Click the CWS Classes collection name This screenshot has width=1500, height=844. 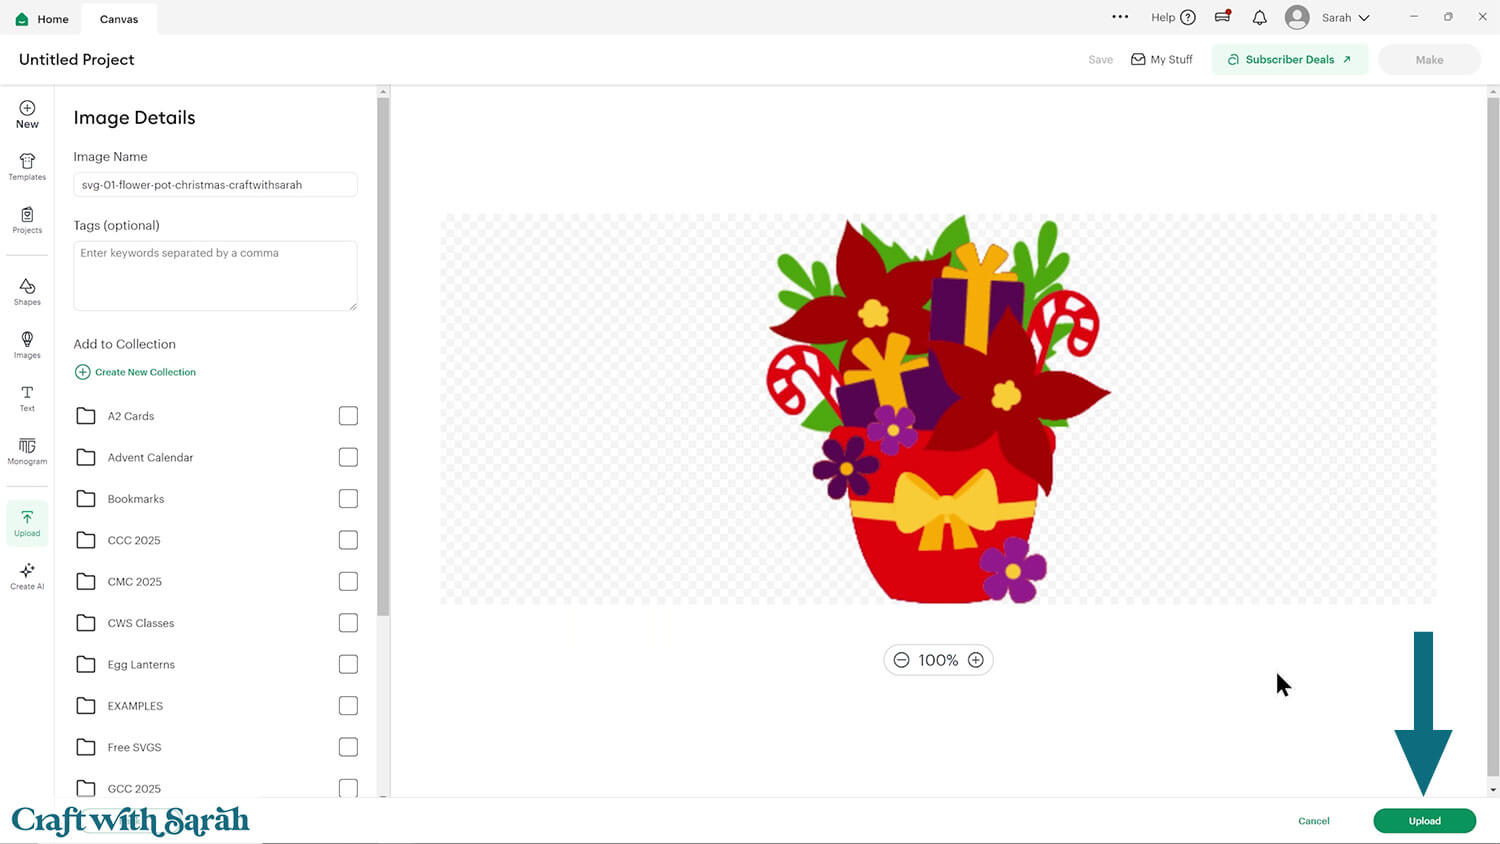pyautogui.click(x=141, y=623)
